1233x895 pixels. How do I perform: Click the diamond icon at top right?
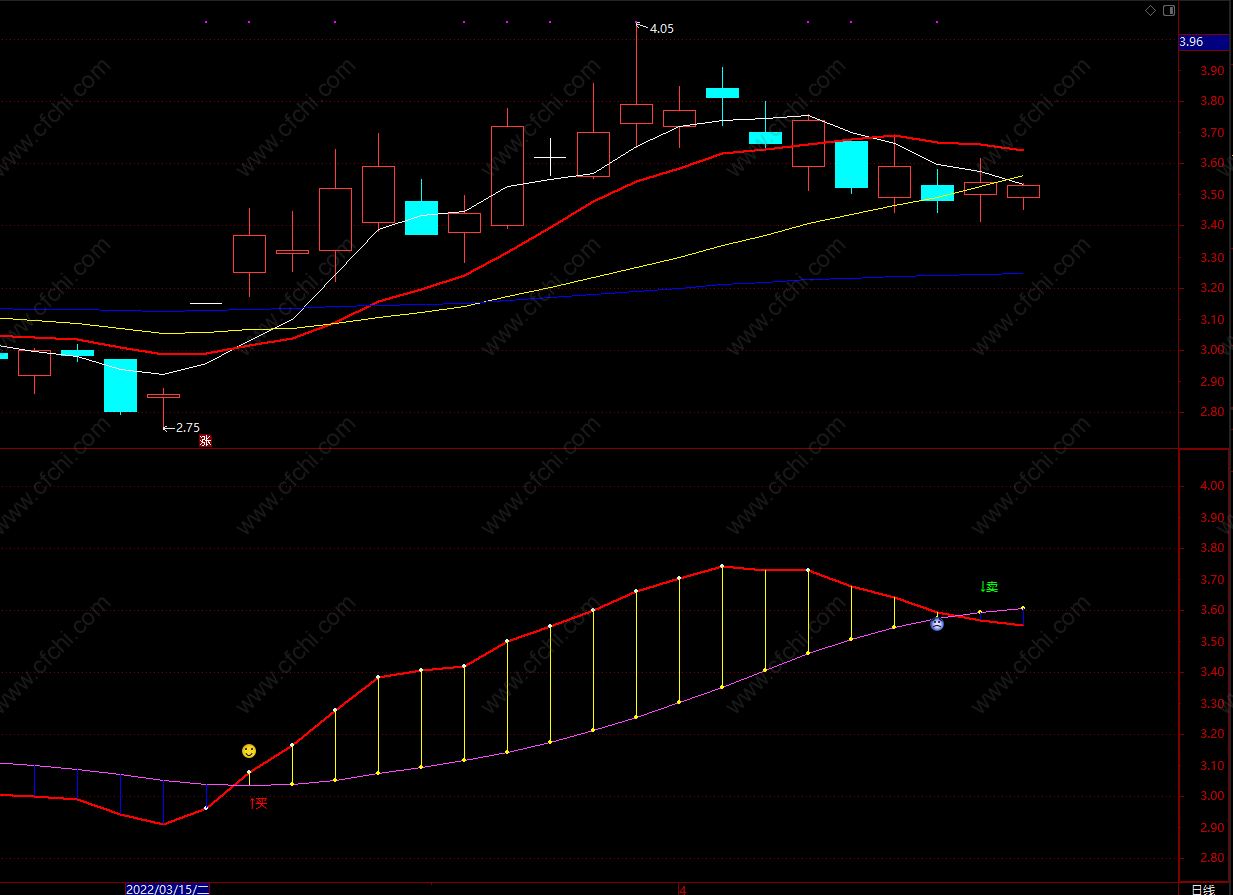pyautogui.click(x=1150, y=10)
